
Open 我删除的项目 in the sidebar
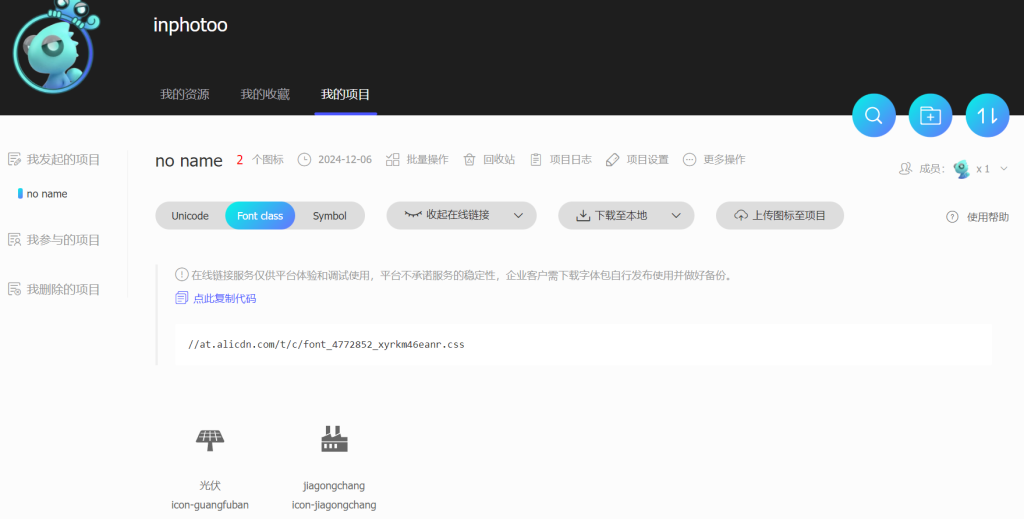[x=63, y=289]
